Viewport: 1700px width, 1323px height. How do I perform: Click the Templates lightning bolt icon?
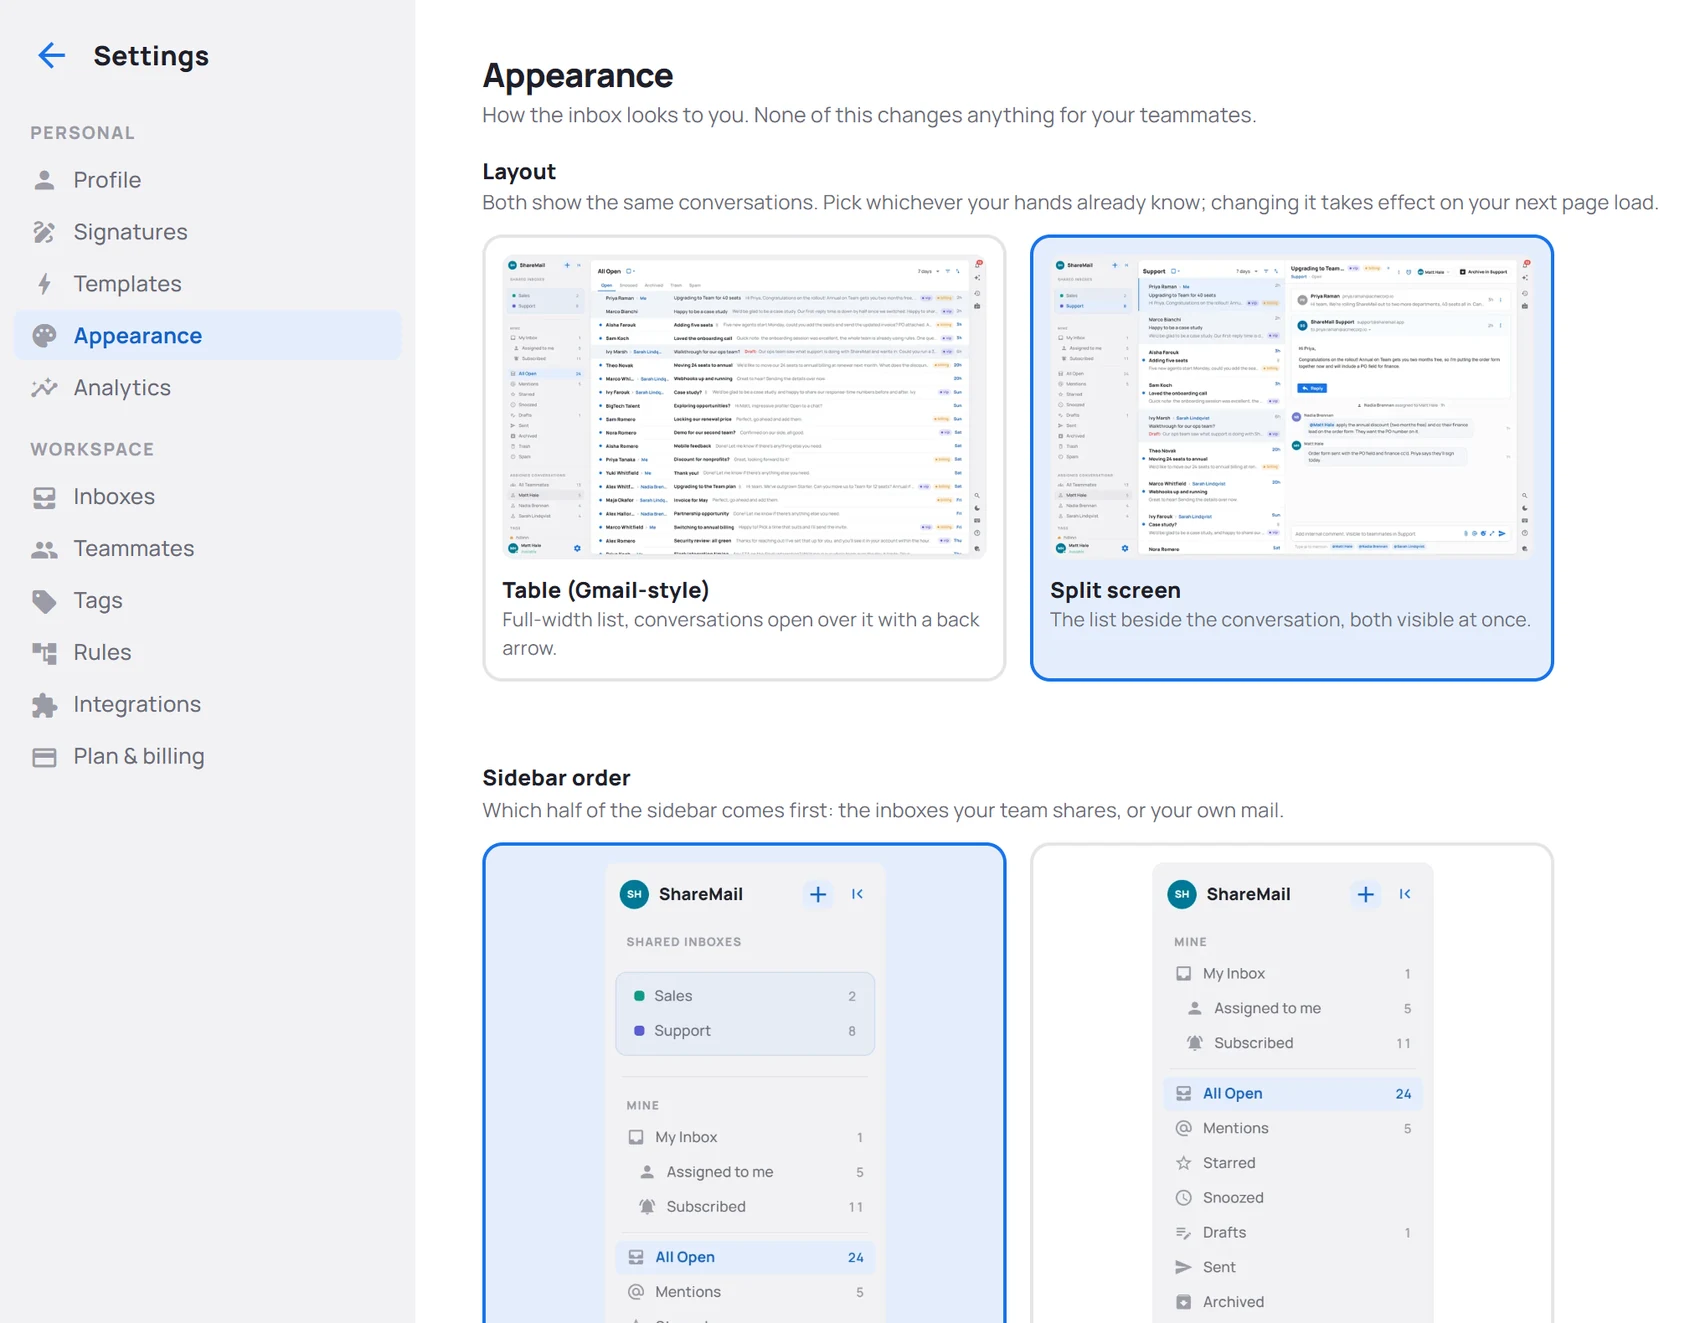click(x=44, y=284)
